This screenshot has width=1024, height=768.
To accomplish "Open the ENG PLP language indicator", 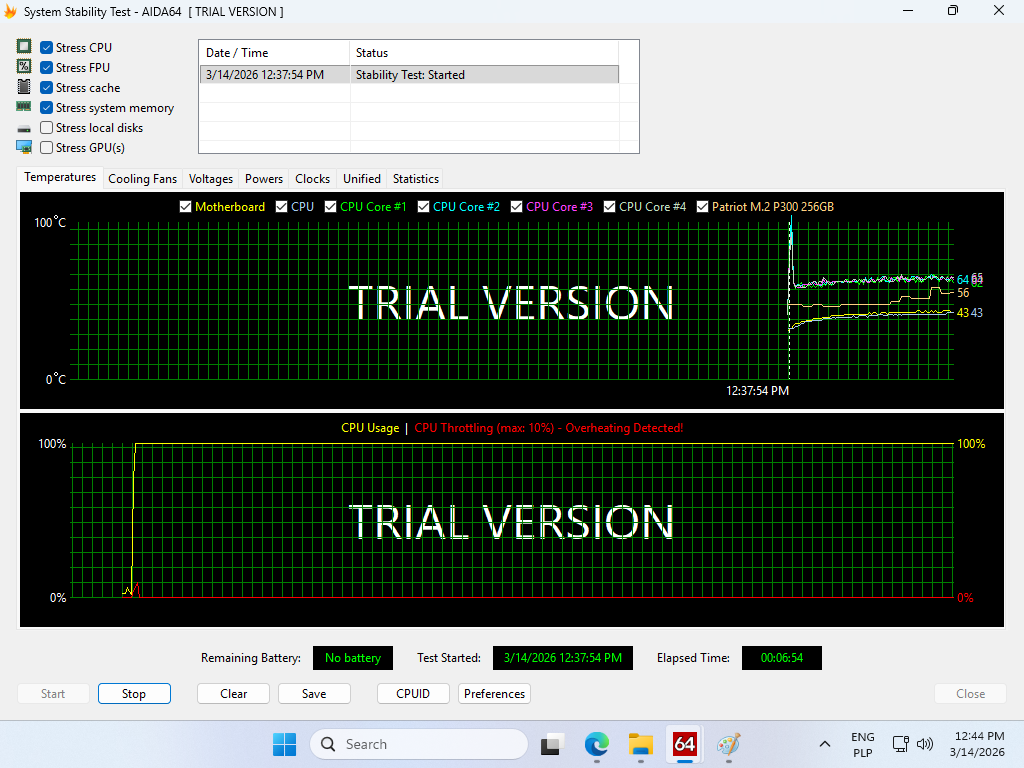I will (863, 744).
